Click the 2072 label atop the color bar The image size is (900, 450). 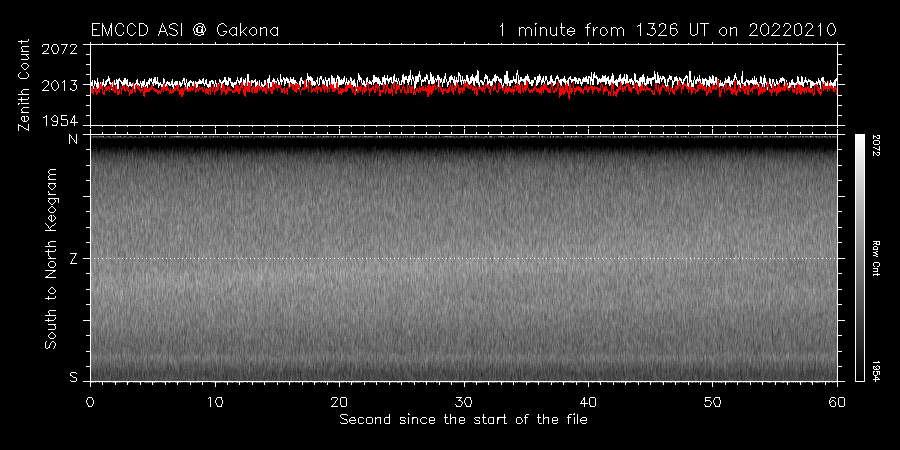876,145
